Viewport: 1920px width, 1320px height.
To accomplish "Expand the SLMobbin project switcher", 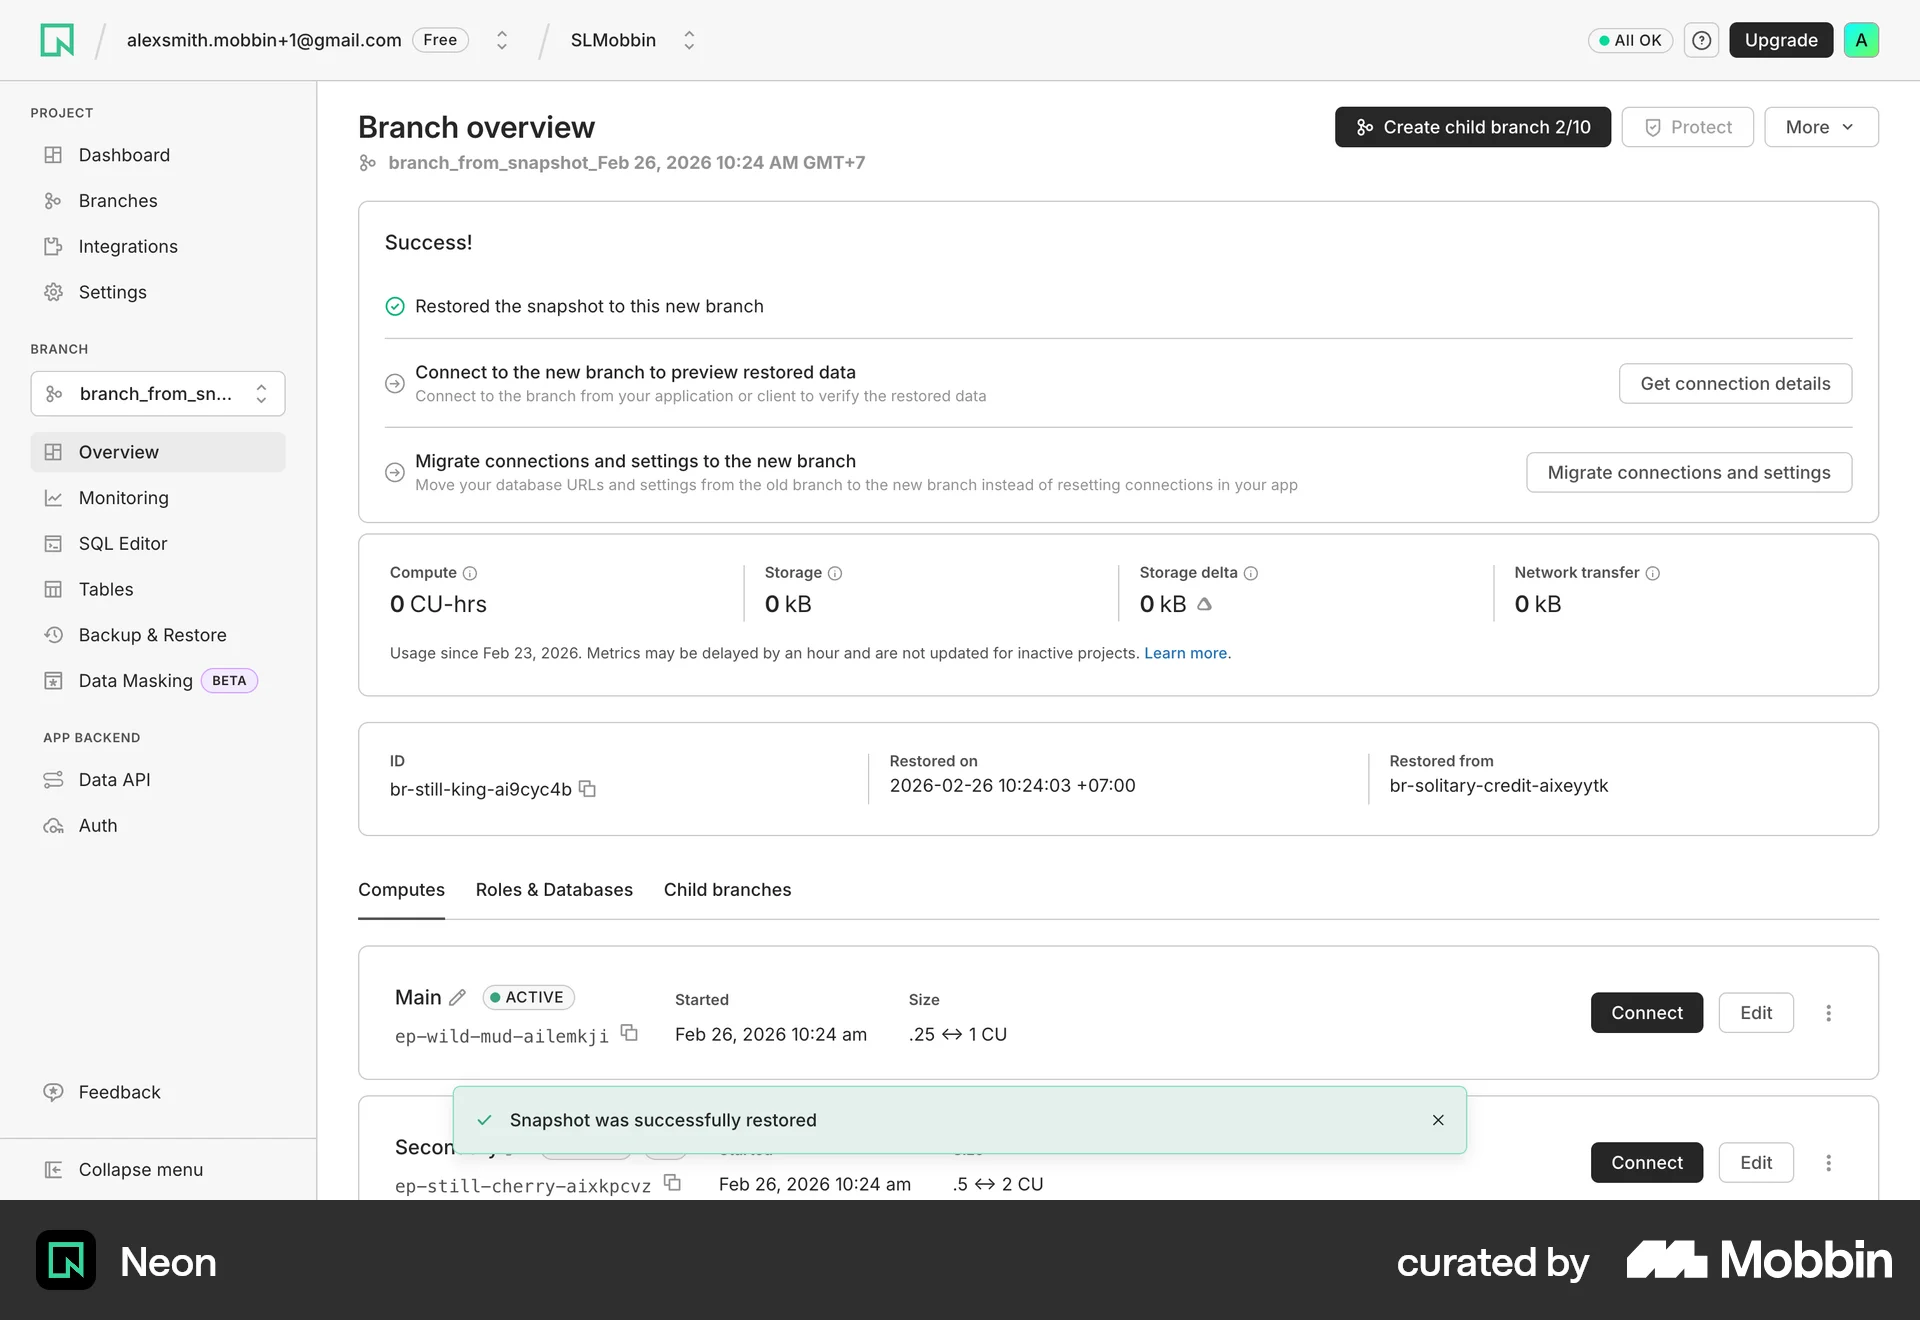I will (689, 40).
